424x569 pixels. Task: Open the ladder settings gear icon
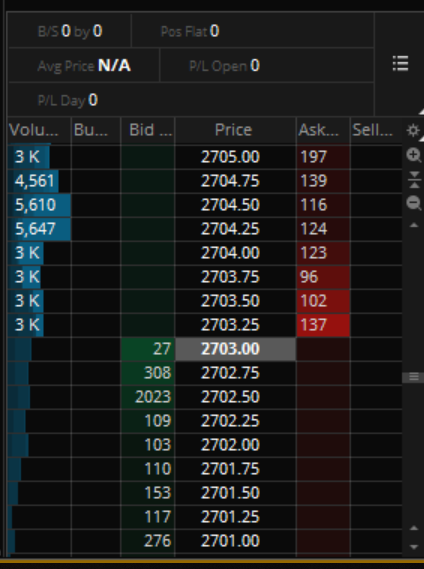(x=413, y=130)
